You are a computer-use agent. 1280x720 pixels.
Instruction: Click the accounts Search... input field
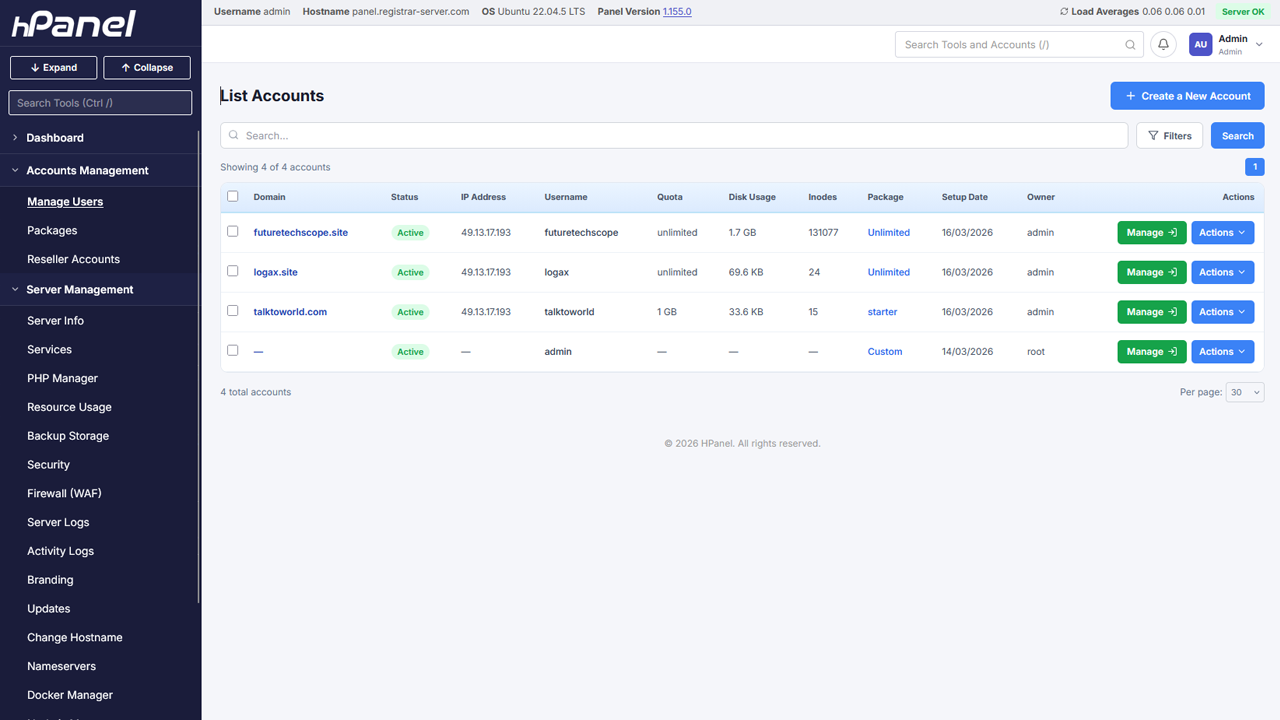point(674,136)
